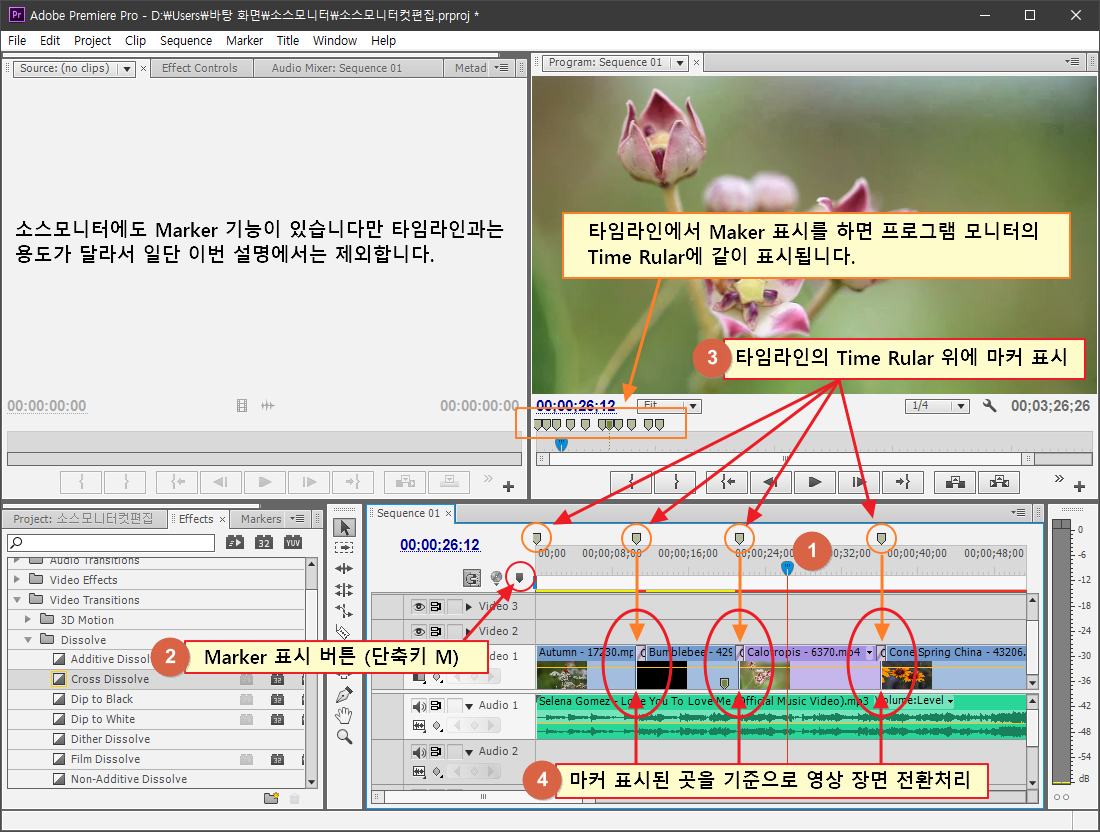Select the Hand tool
The width and height of the screenshot is (1100, 832).
pos(344,716)
